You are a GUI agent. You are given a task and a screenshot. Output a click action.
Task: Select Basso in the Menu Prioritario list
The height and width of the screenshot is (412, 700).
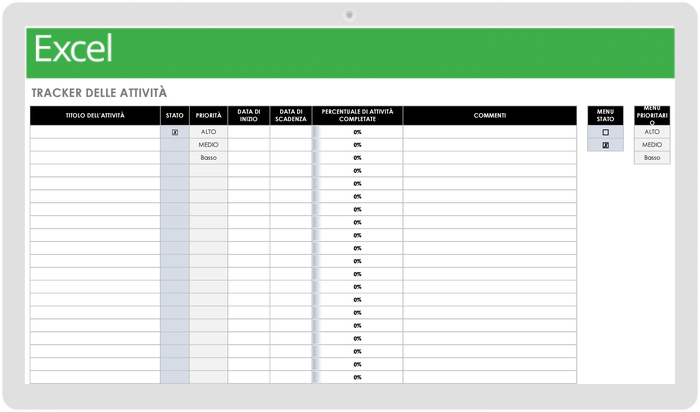tap(652, 158)
